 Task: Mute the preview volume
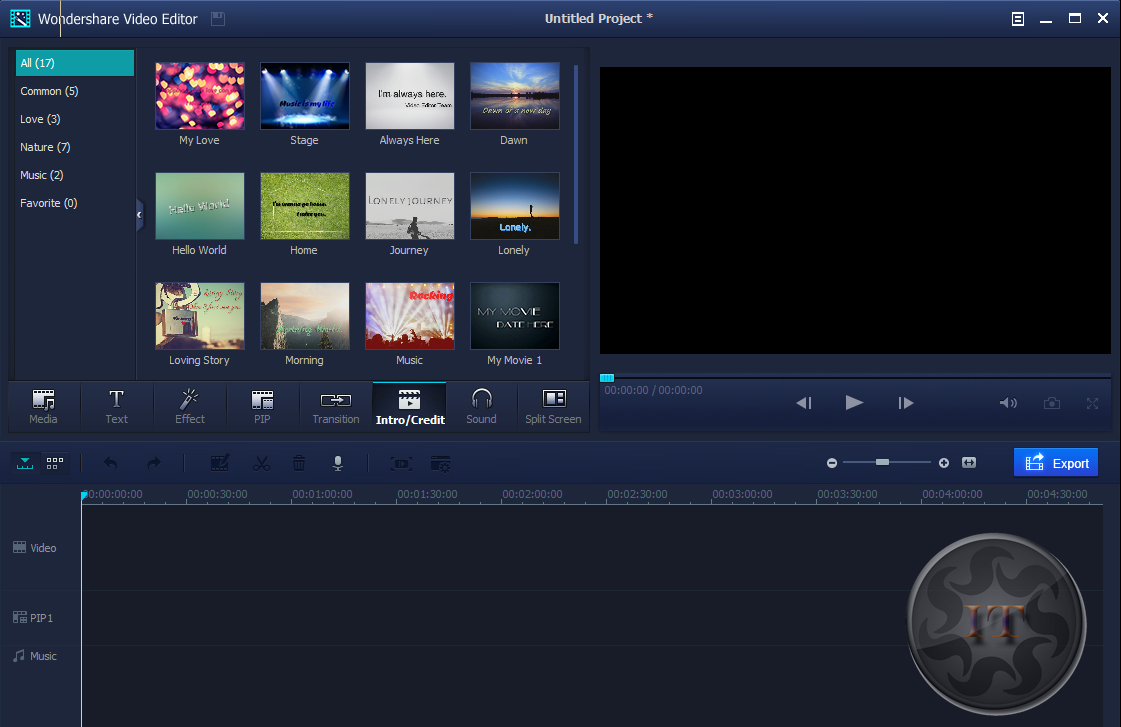click(1008, 402)
